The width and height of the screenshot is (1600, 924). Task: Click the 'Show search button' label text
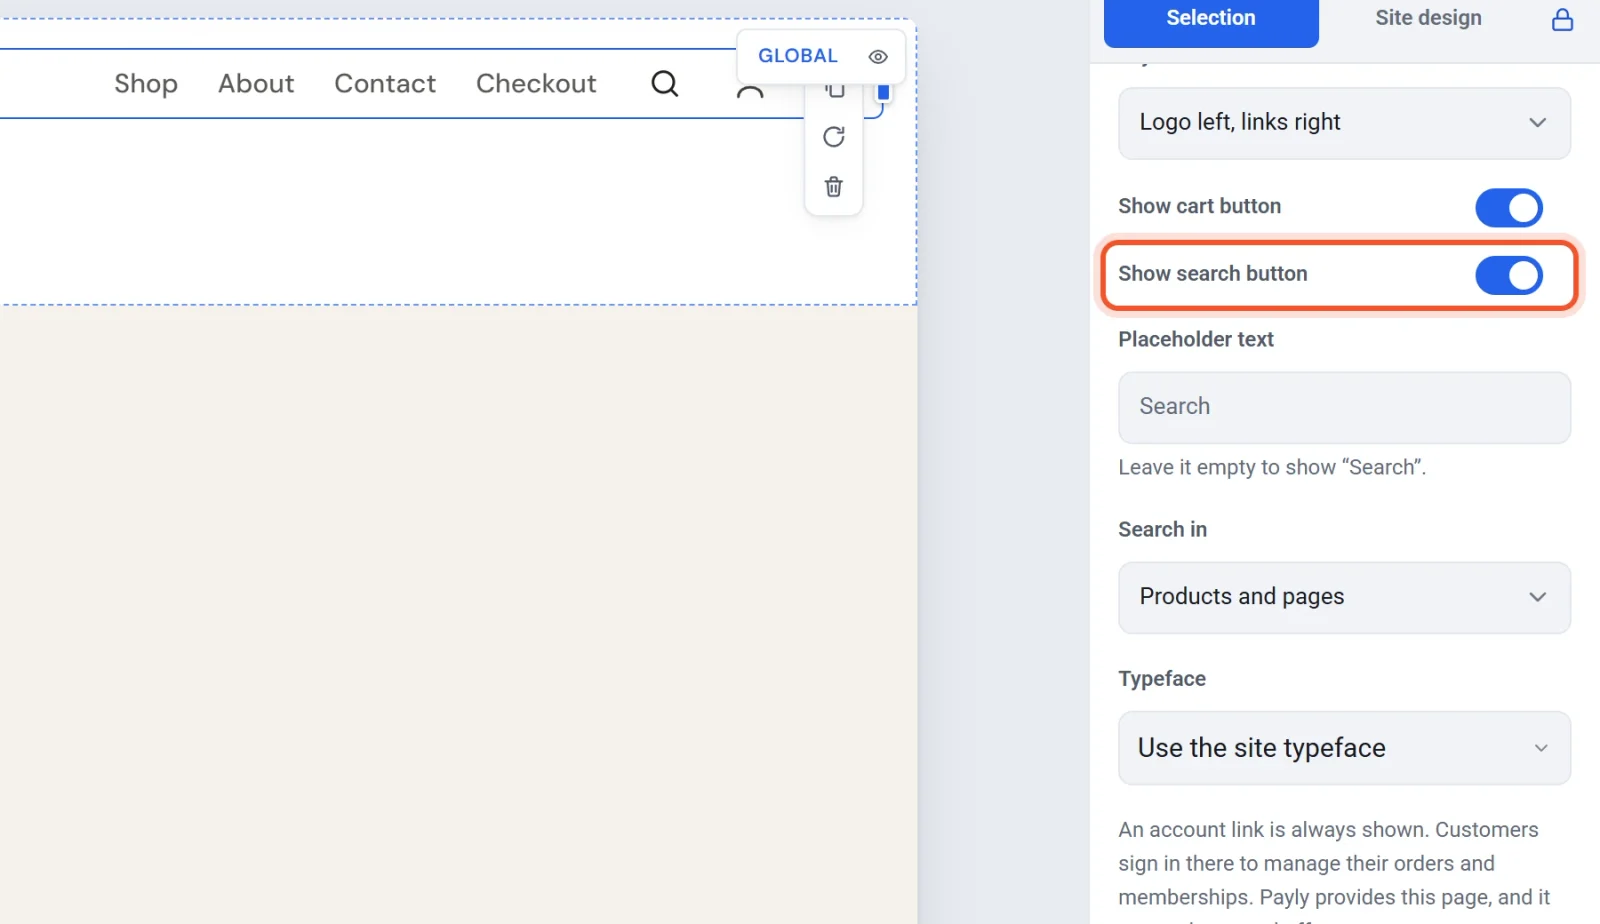[x=1212, y=274]
